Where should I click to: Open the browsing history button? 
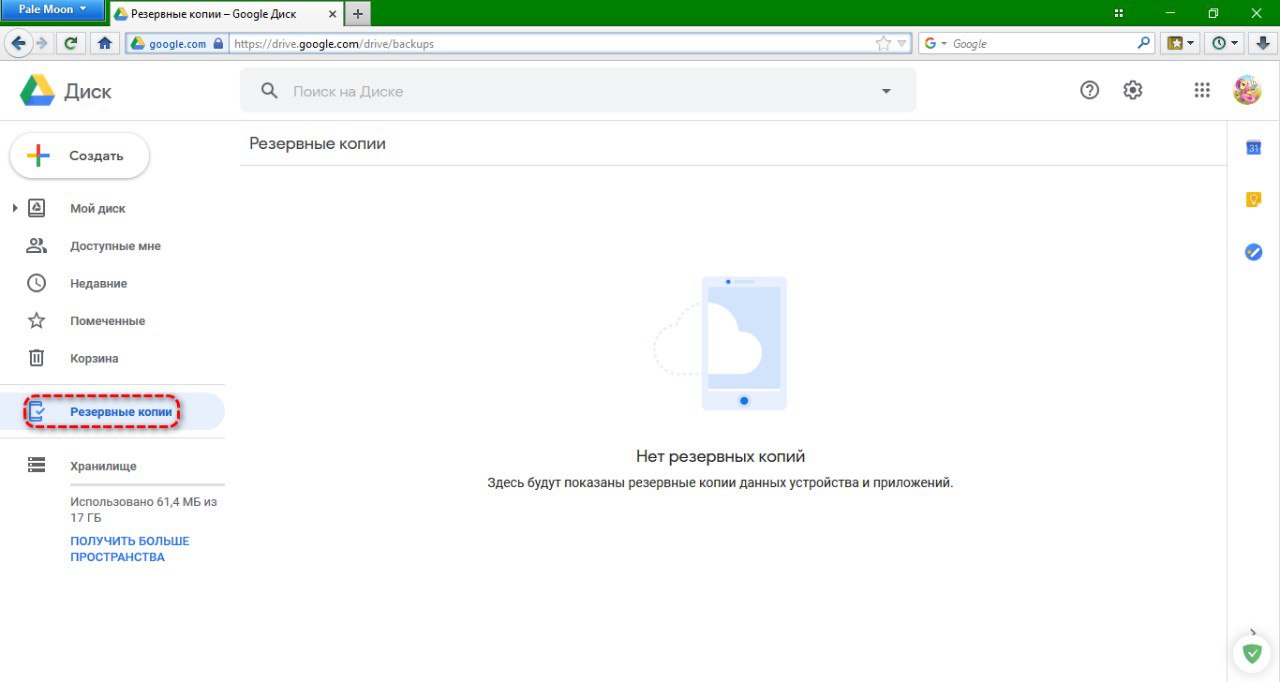(1224, 44)
